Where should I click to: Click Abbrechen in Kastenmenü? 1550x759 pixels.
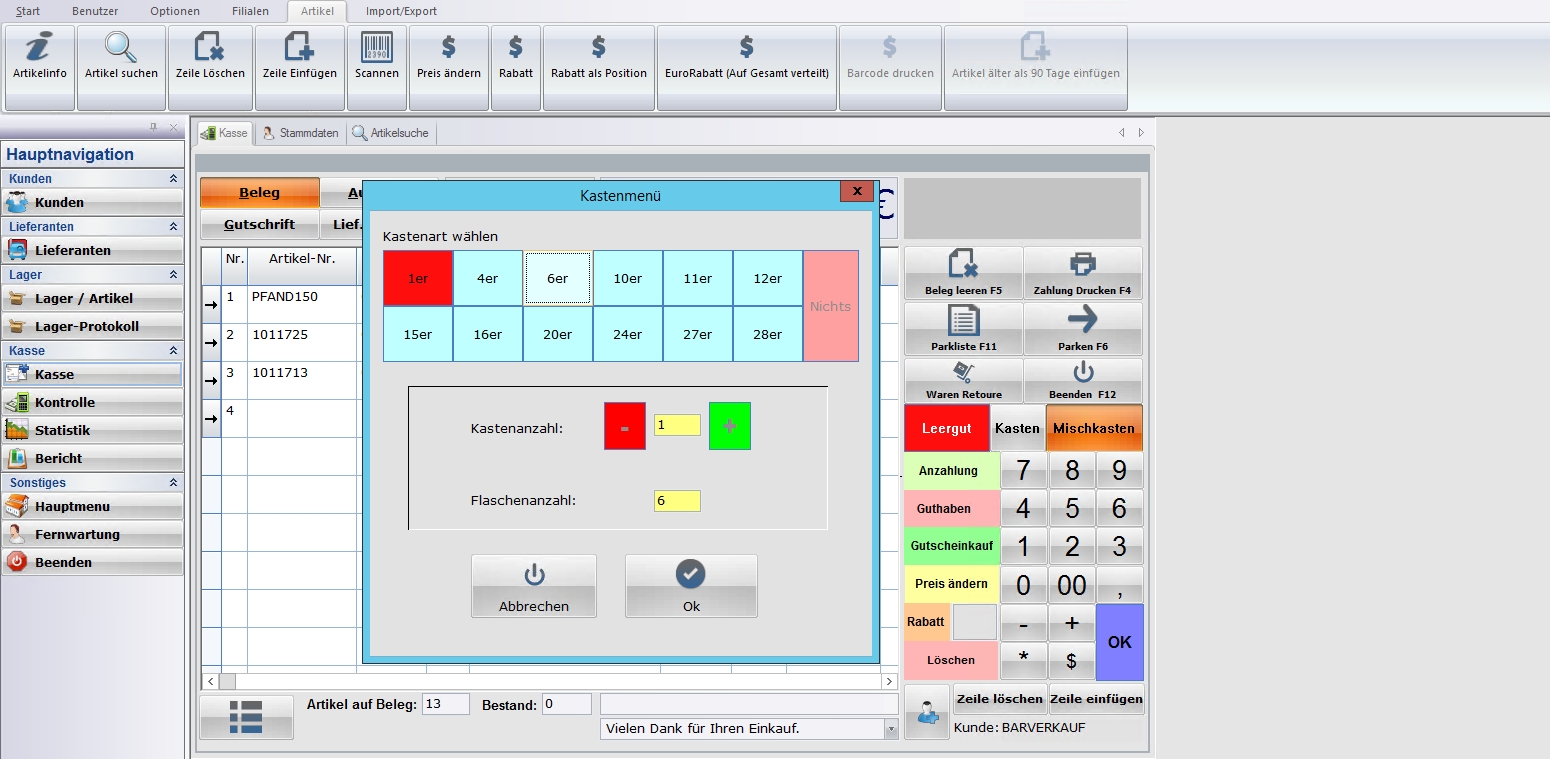[x=534, y=586]
